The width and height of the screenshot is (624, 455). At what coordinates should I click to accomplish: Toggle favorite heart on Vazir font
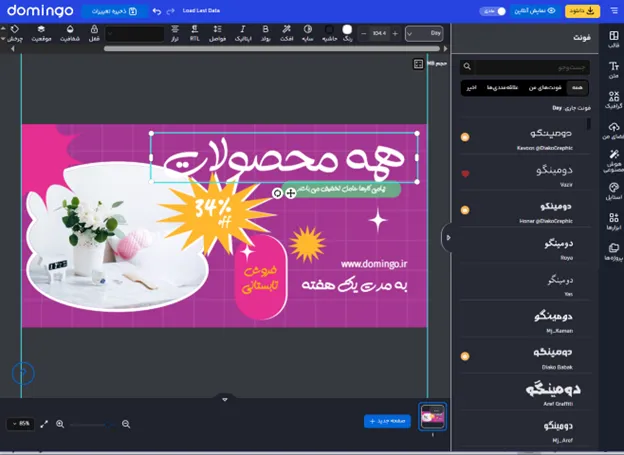pyautogui.click(x=465, y=174)
